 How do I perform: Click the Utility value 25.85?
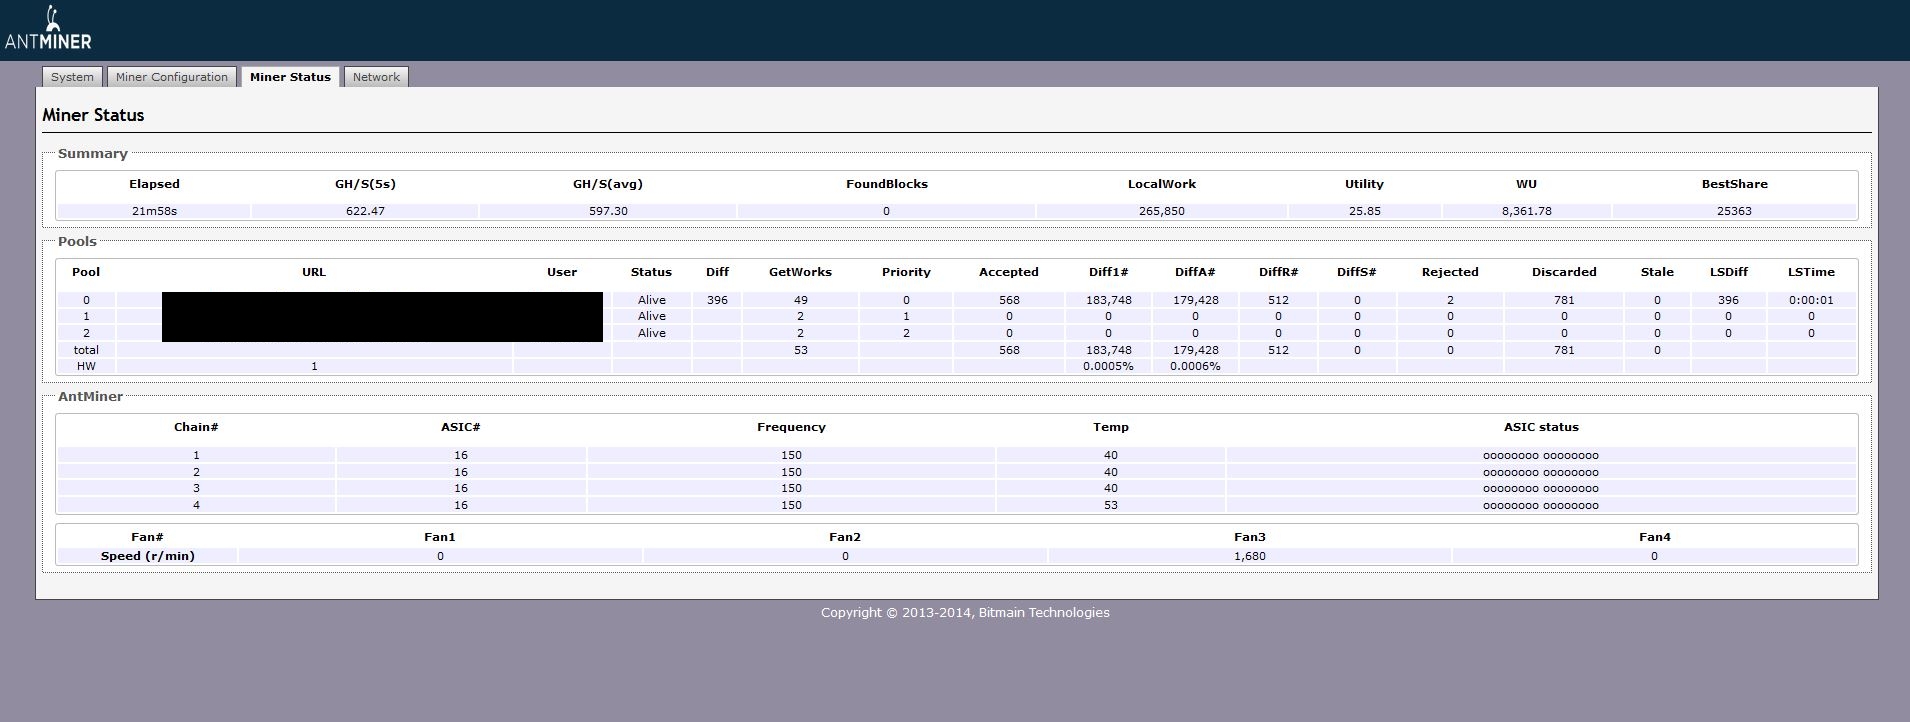1364,211
